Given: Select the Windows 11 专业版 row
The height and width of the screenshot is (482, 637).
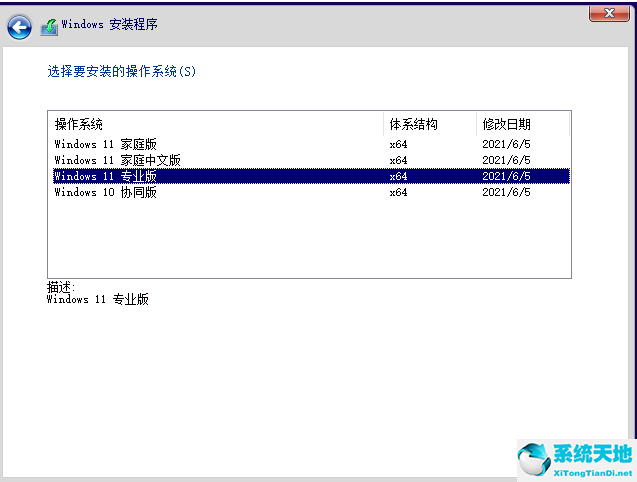Looking at the screenshot, I should point(312,176).
